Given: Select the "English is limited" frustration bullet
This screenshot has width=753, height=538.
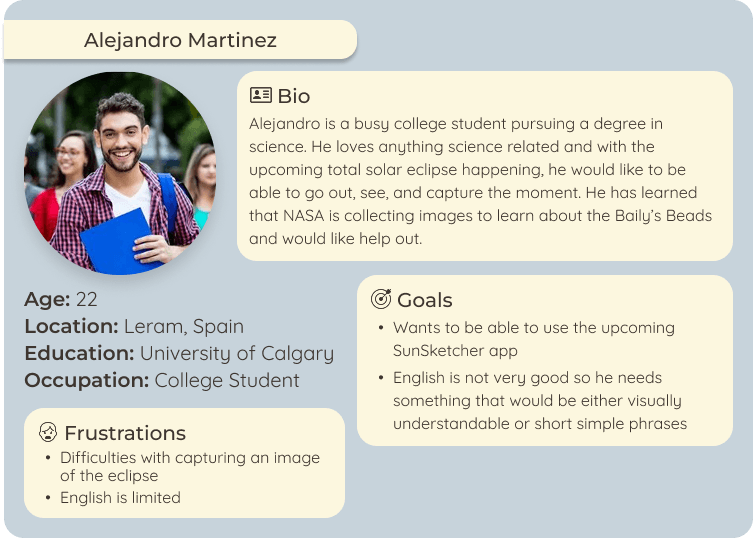Looking at the screenshot, I should 120,497.
